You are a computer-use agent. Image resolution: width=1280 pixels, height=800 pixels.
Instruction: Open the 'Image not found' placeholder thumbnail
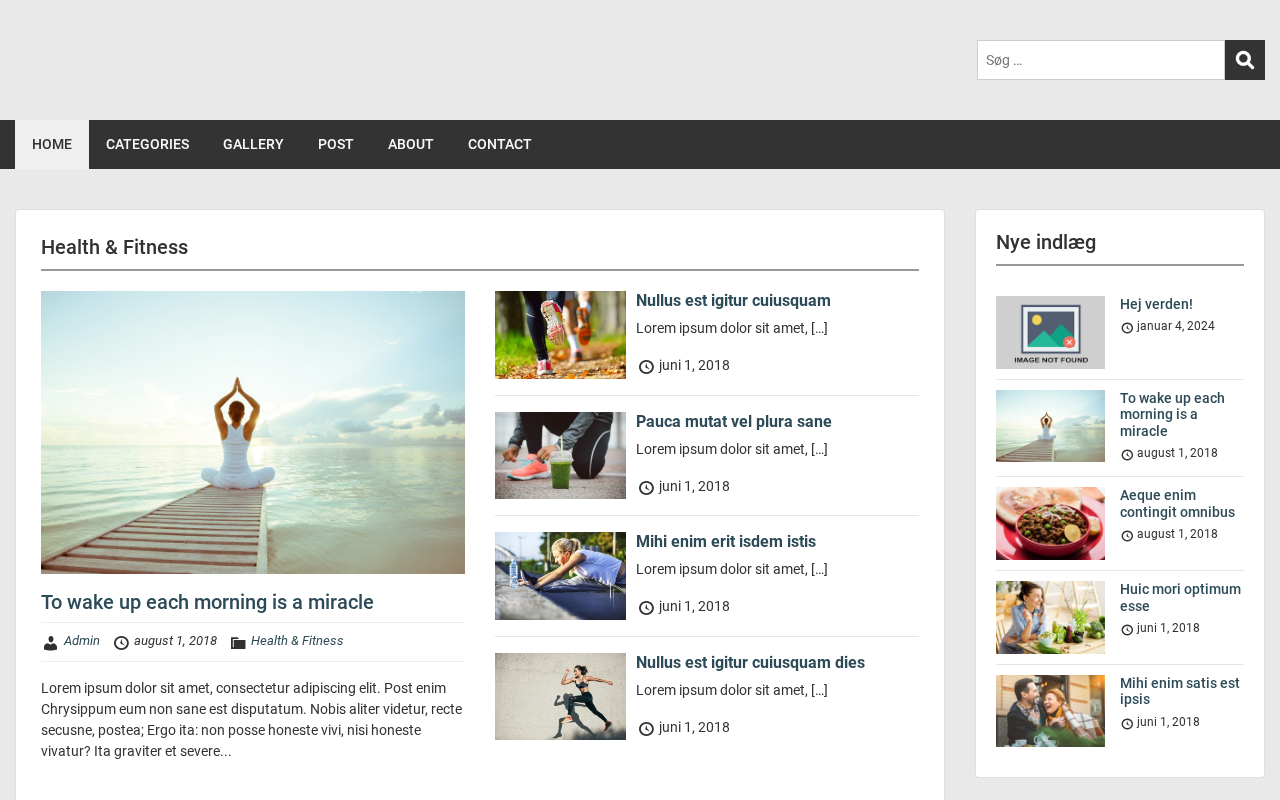click(x=1050, y=332)
